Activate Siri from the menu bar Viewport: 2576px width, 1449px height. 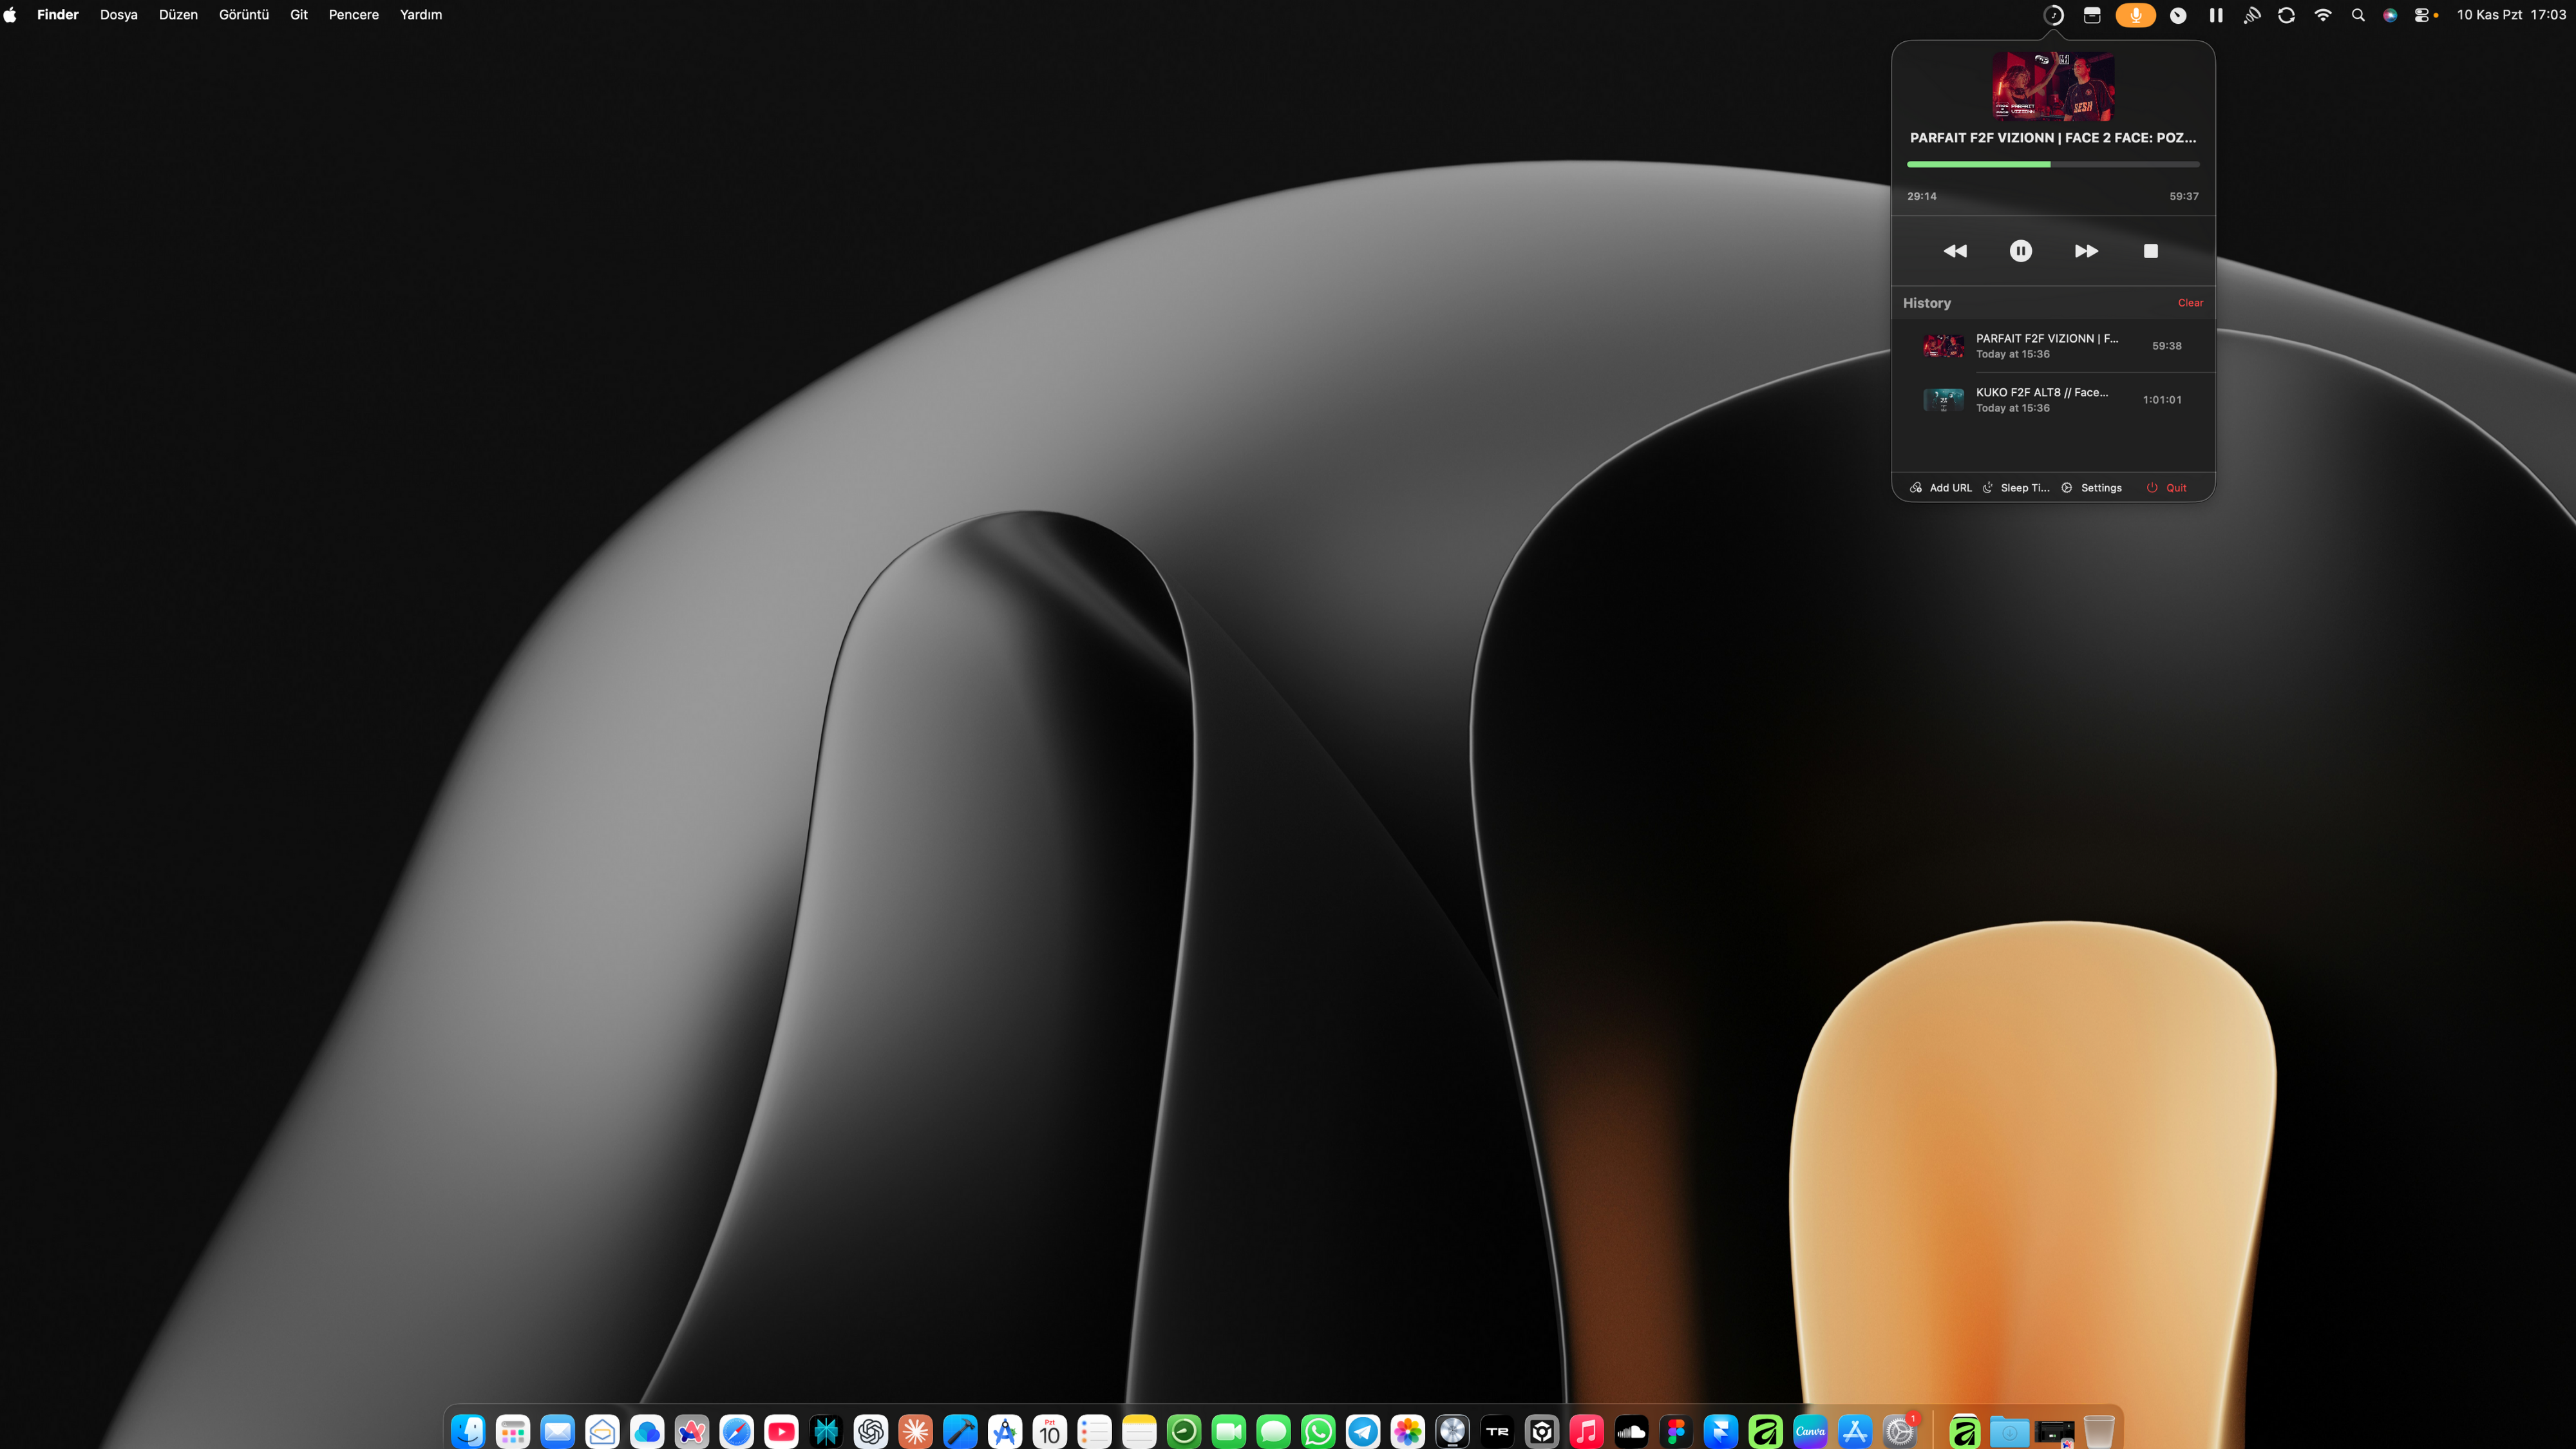2390,15
